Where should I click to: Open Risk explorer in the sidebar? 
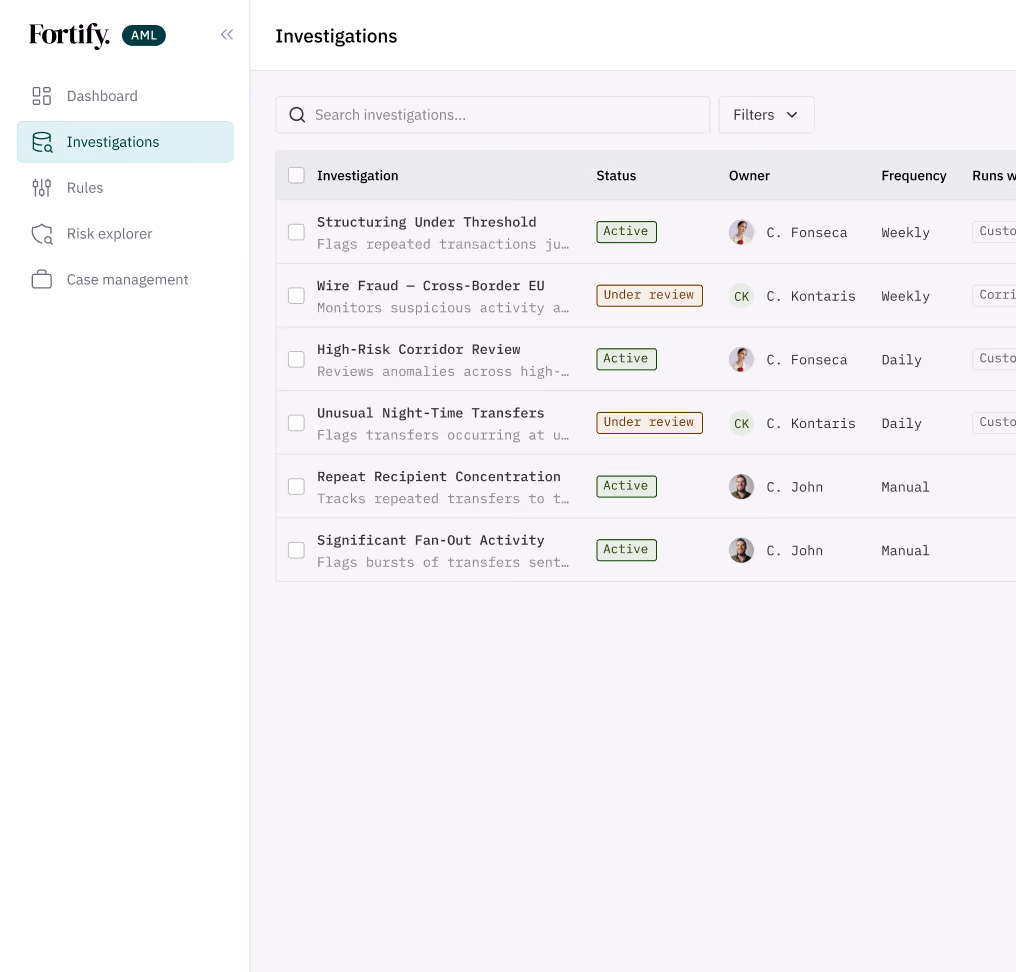[125, 234]
